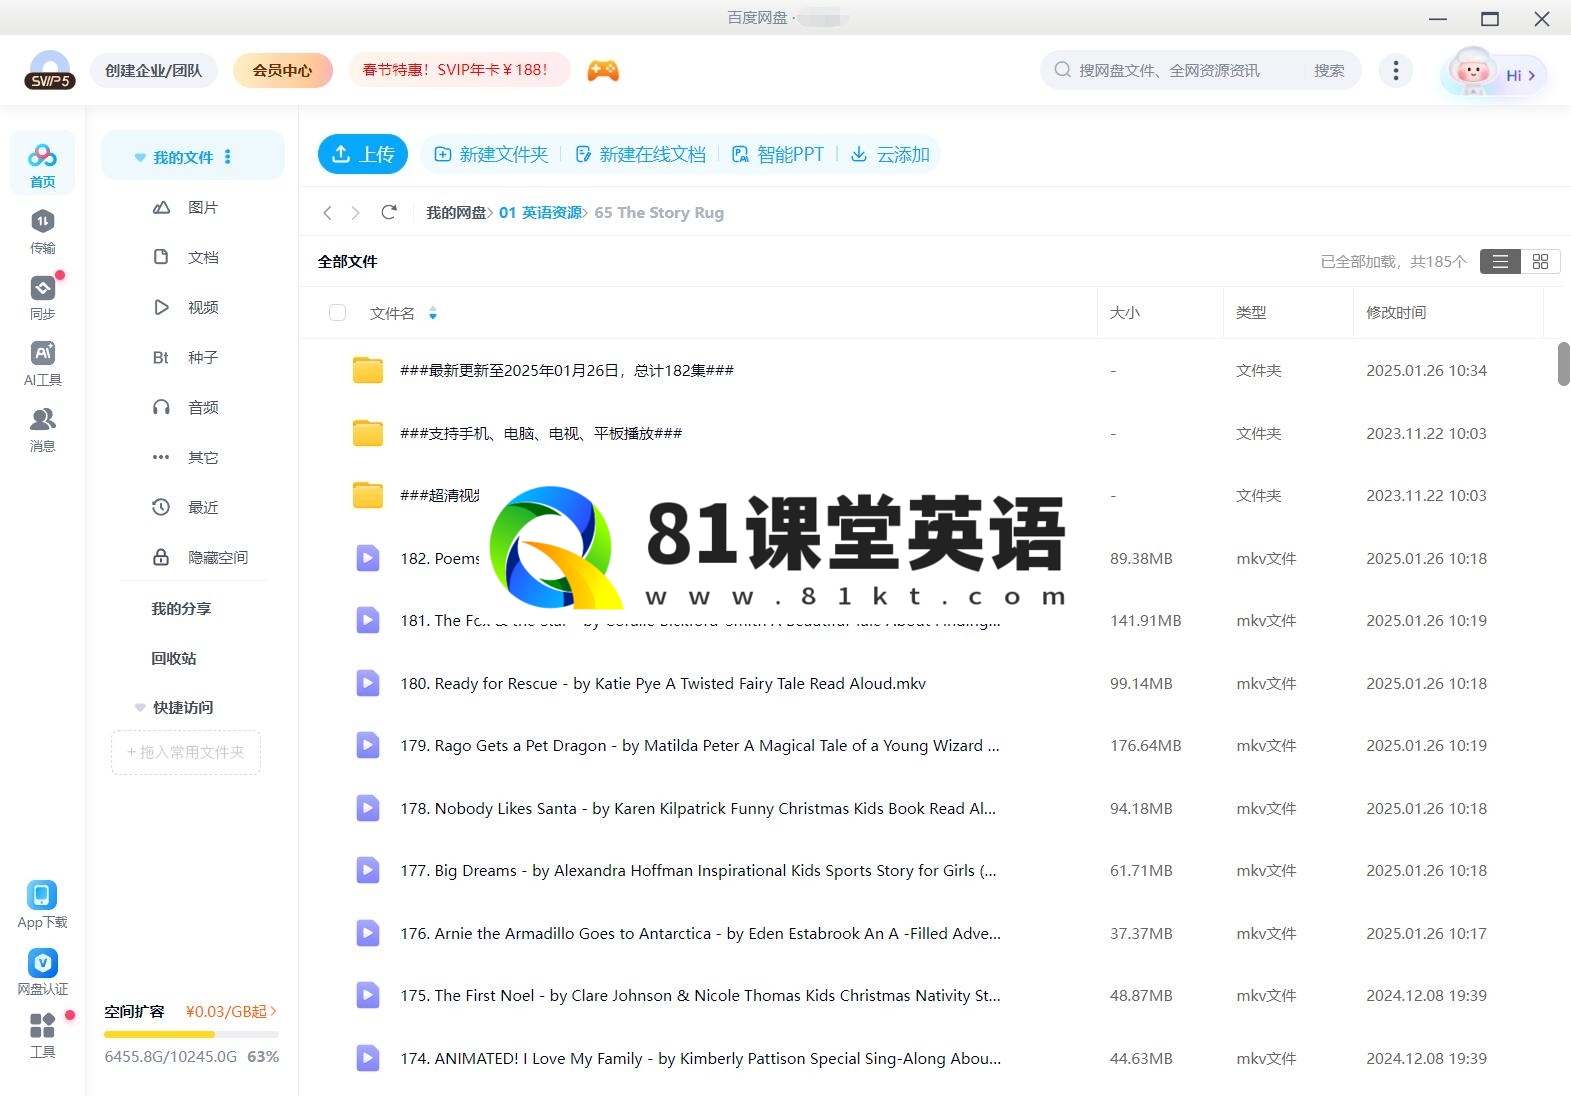
Task: Click the 大小 column header
Action: (x=1124, y=313)
